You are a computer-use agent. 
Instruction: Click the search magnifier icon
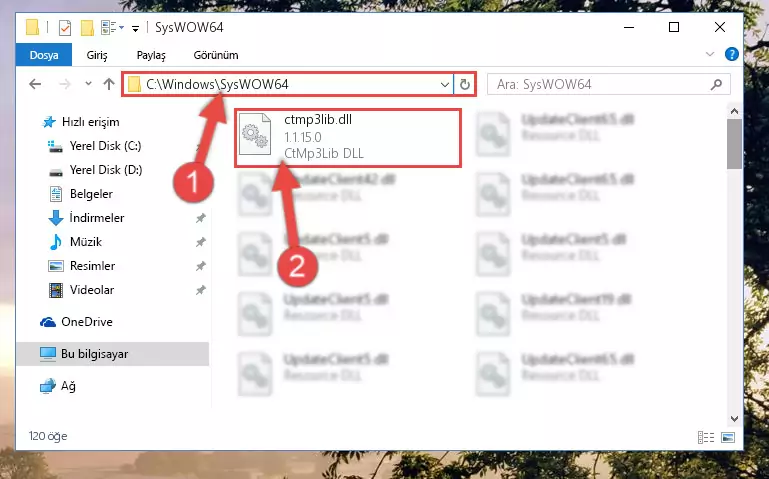pyautogui.click(x=717, y=84)
